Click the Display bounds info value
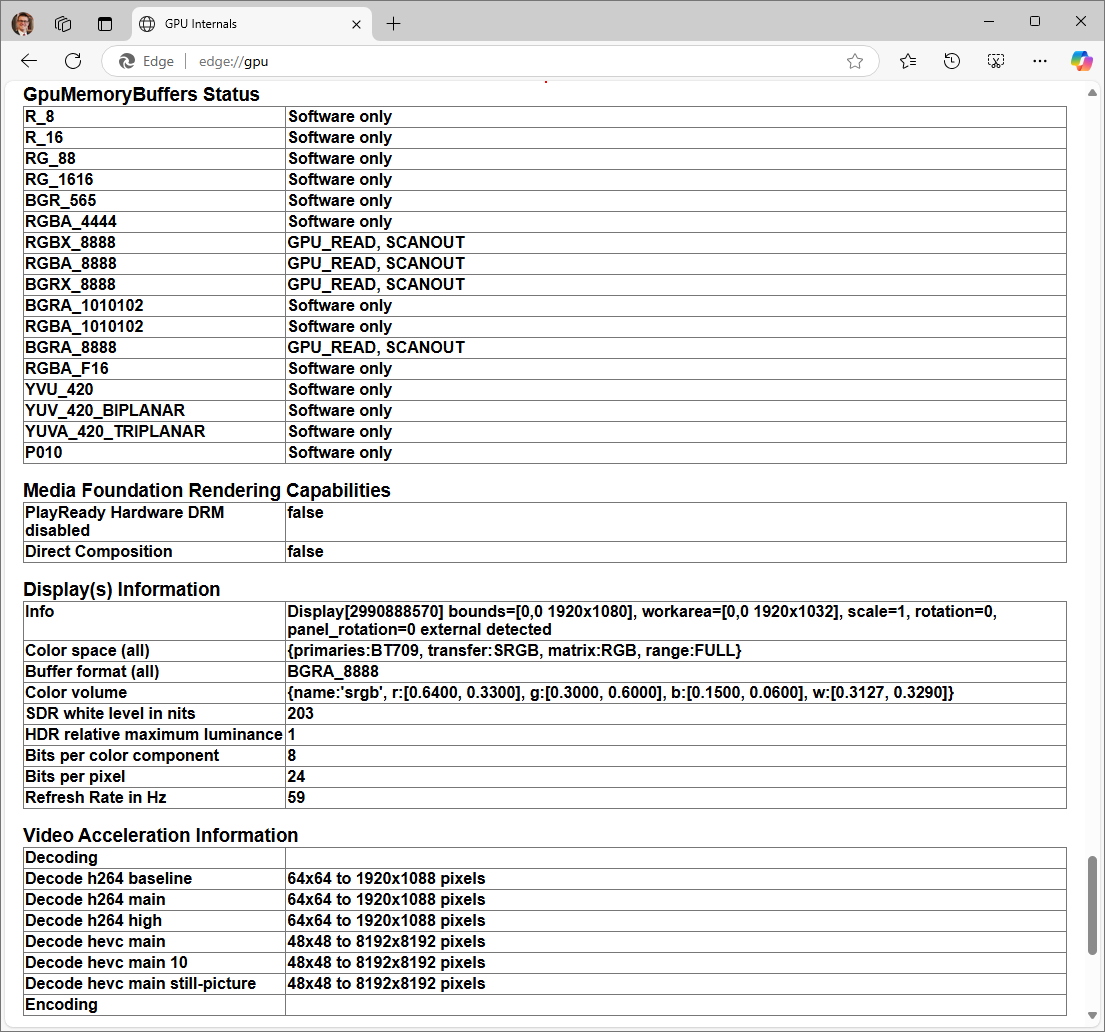 [642, 620]
